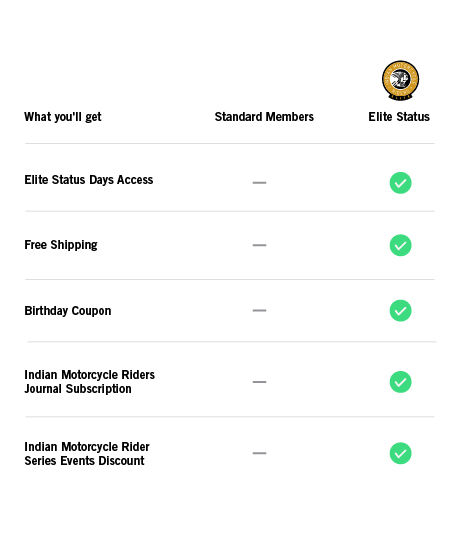Select the Elite Status column header text
The width and height of the screenshot is (460, 550).
click(399, 116)
